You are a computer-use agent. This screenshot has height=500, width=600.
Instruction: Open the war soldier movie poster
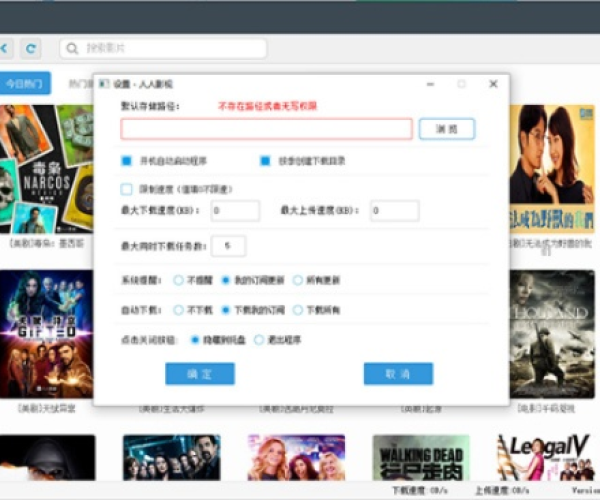[x=552, y=334]
